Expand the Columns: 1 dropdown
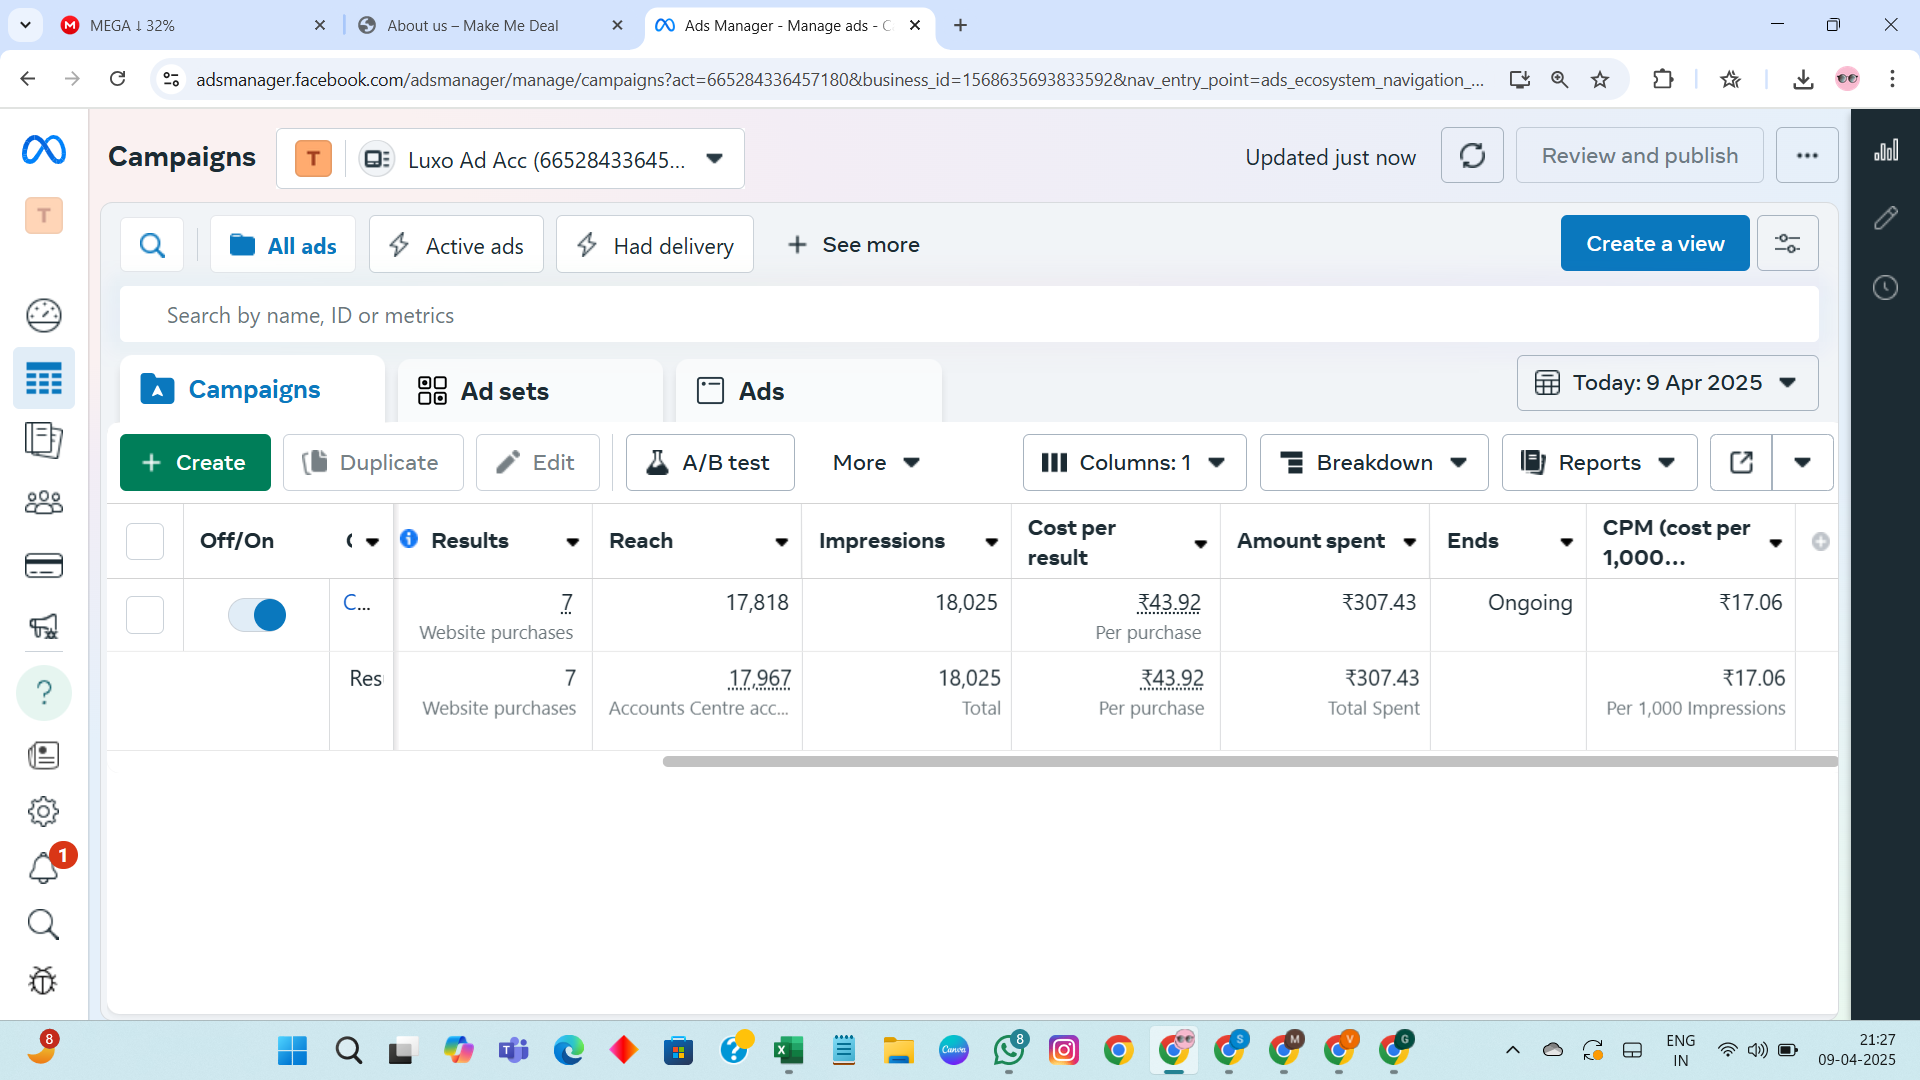Image resolution: width=1920 pixels, height=1080 pixels. pos(1134,462)
